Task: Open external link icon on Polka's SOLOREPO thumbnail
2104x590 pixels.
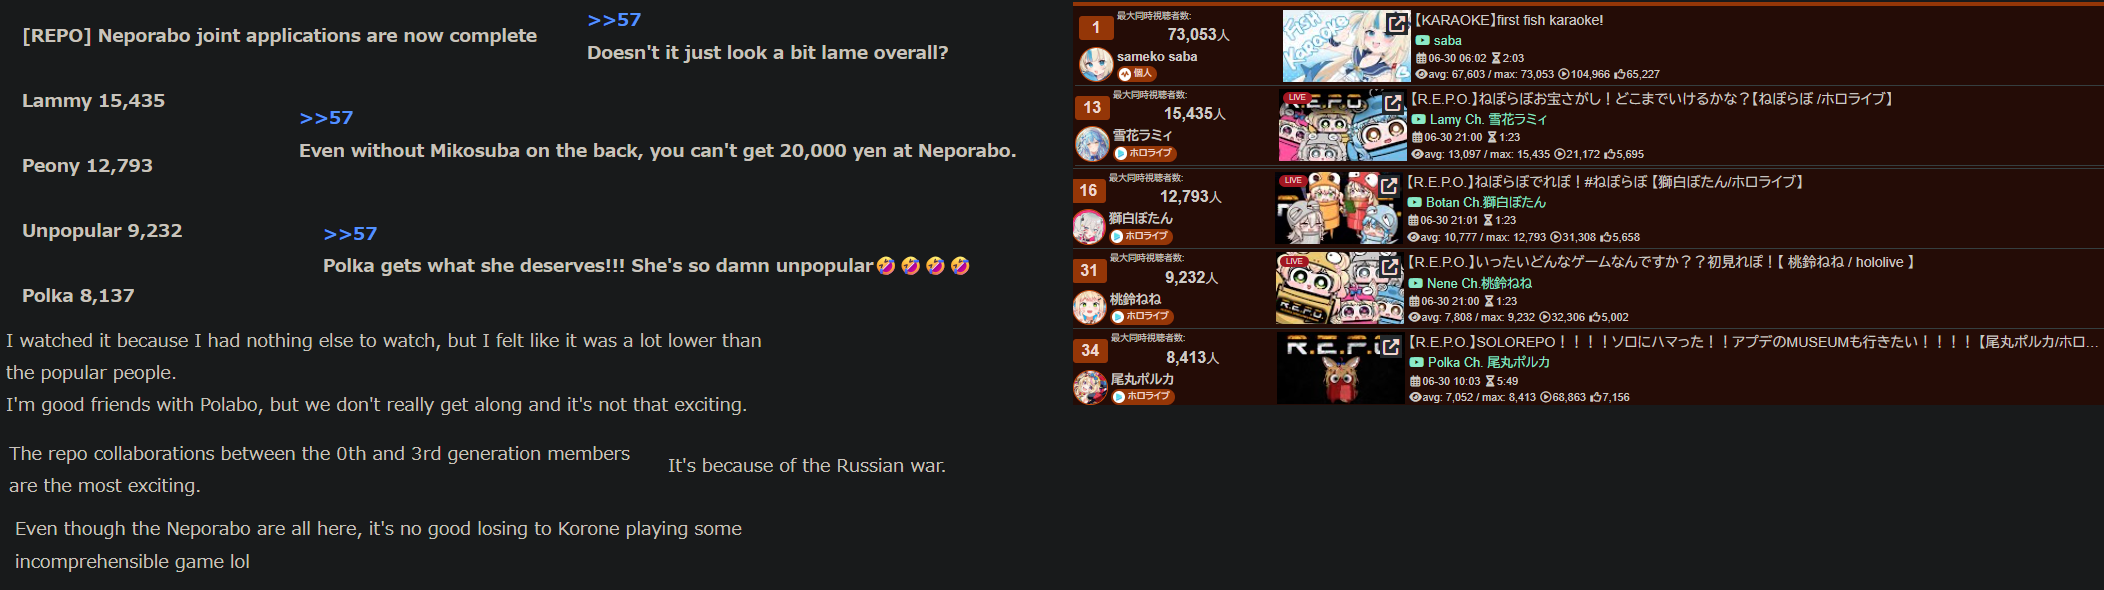Action: click(x=1390, y=346)
